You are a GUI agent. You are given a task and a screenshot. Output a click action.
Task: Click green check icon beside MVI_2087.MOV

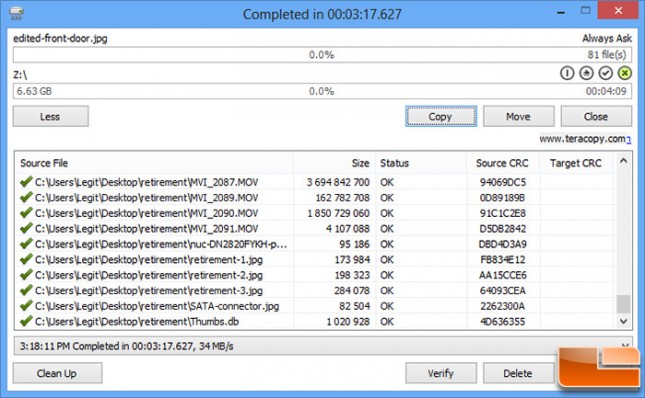click(26, 181)
